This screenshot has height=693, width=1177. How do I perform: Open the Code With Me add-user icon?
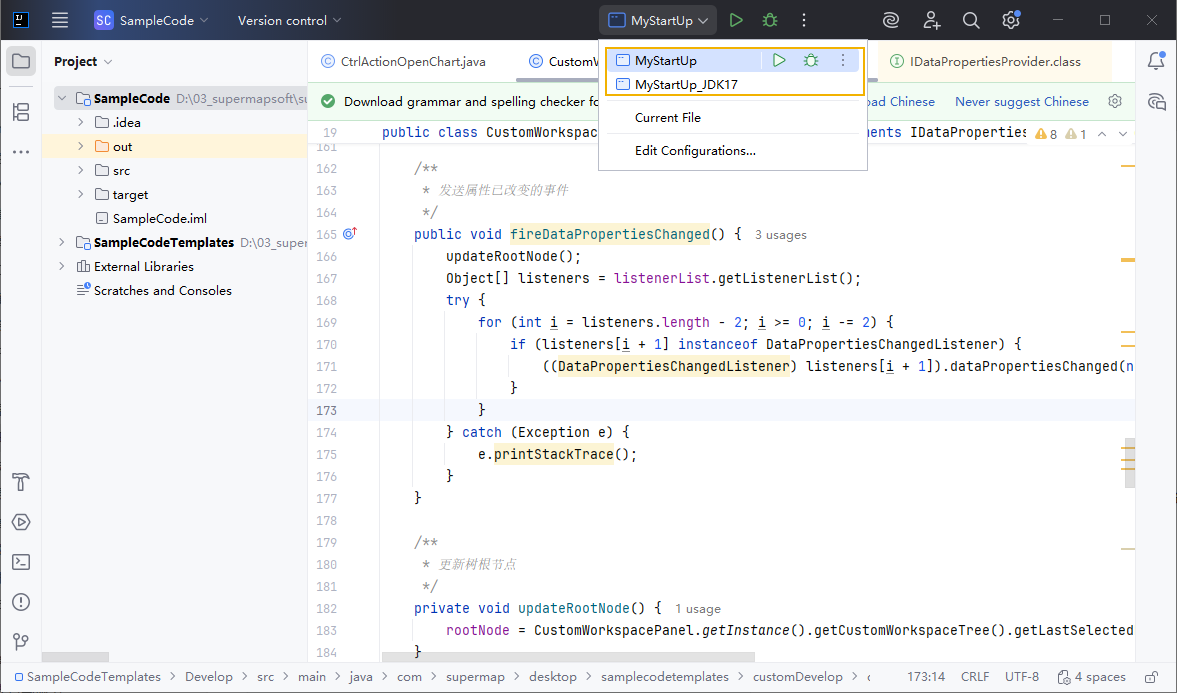[932, 20]
